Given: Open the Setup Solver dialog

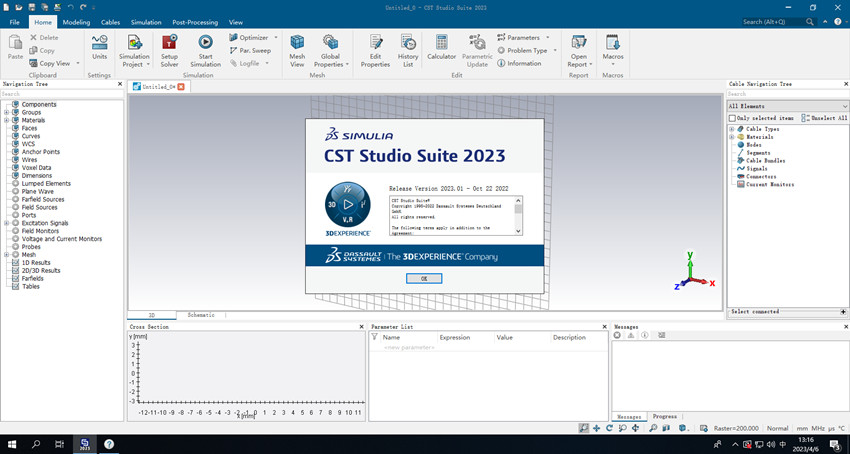Looking at the screenshot, I should [169, 50].
